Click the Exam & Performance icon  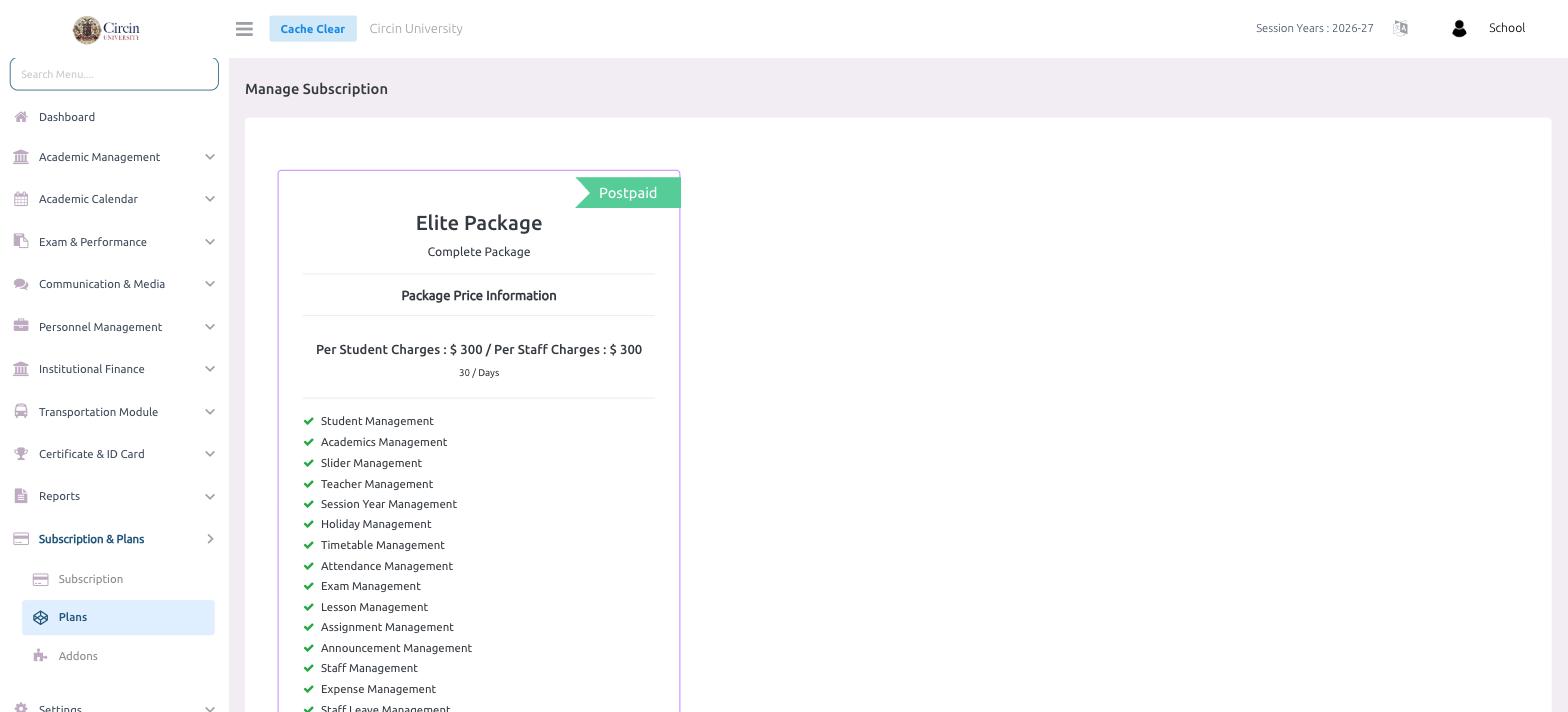click(21, 242)
